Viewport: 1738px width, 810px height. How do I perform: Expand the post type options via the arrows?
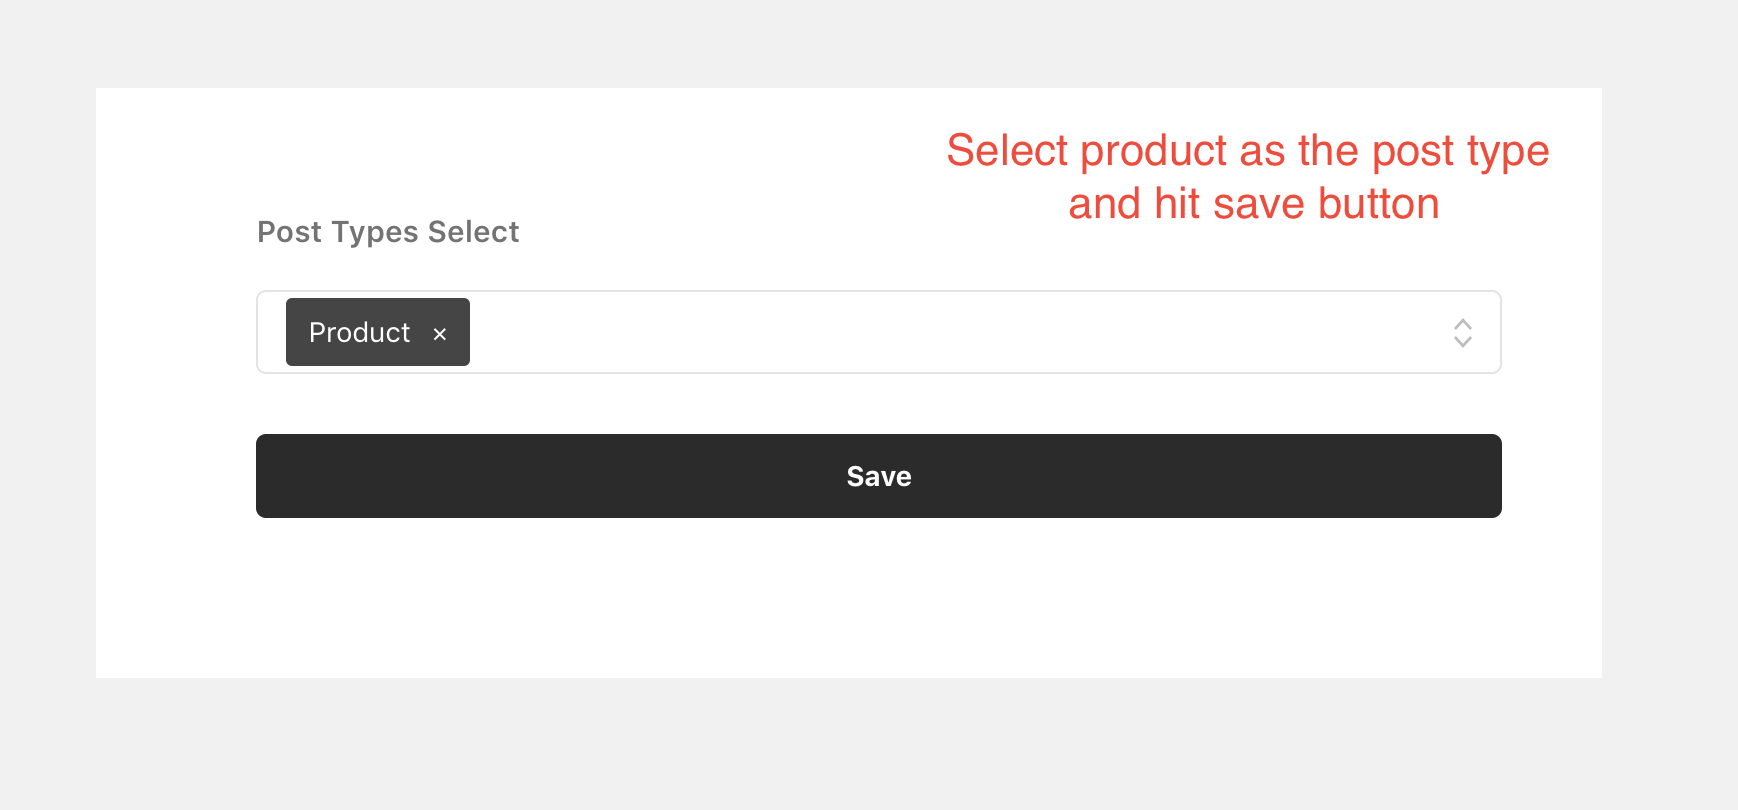click(1462, 333)
